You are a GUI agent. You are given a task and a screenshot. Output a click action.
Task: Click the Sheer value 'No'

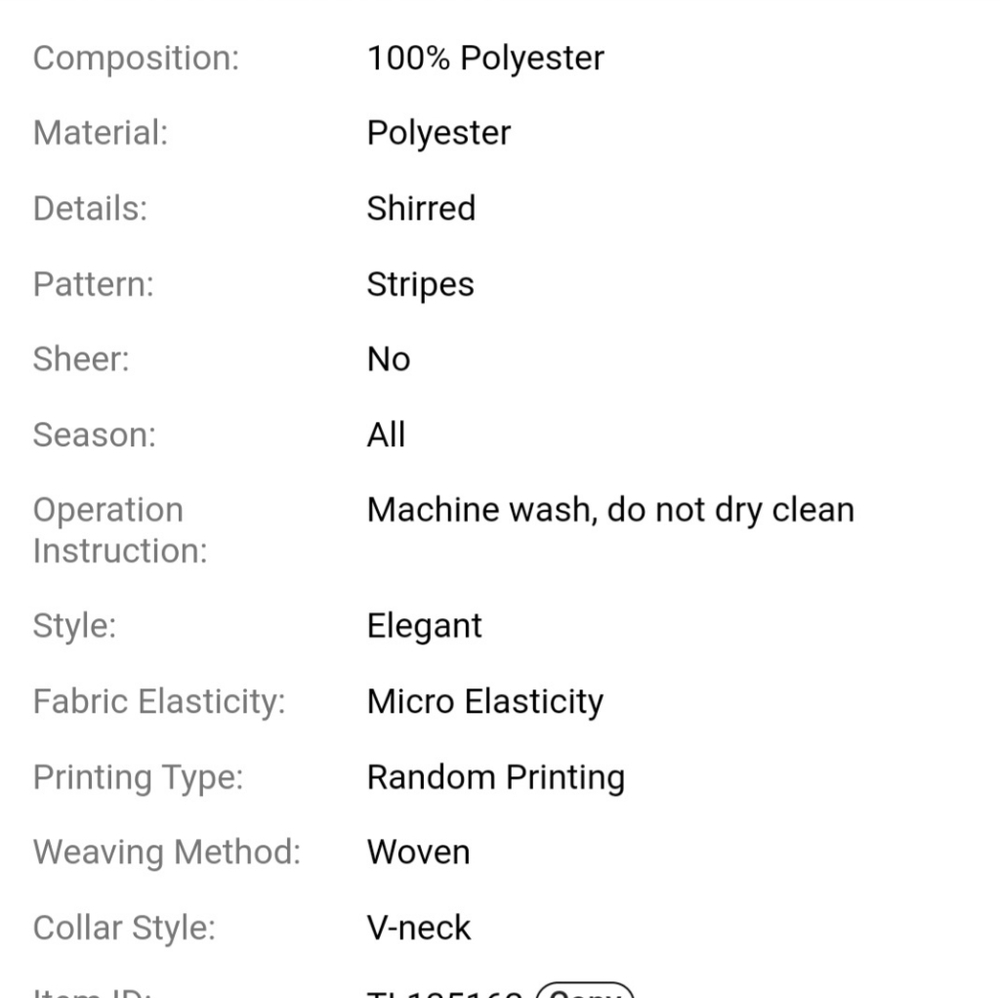click(388, 359)
